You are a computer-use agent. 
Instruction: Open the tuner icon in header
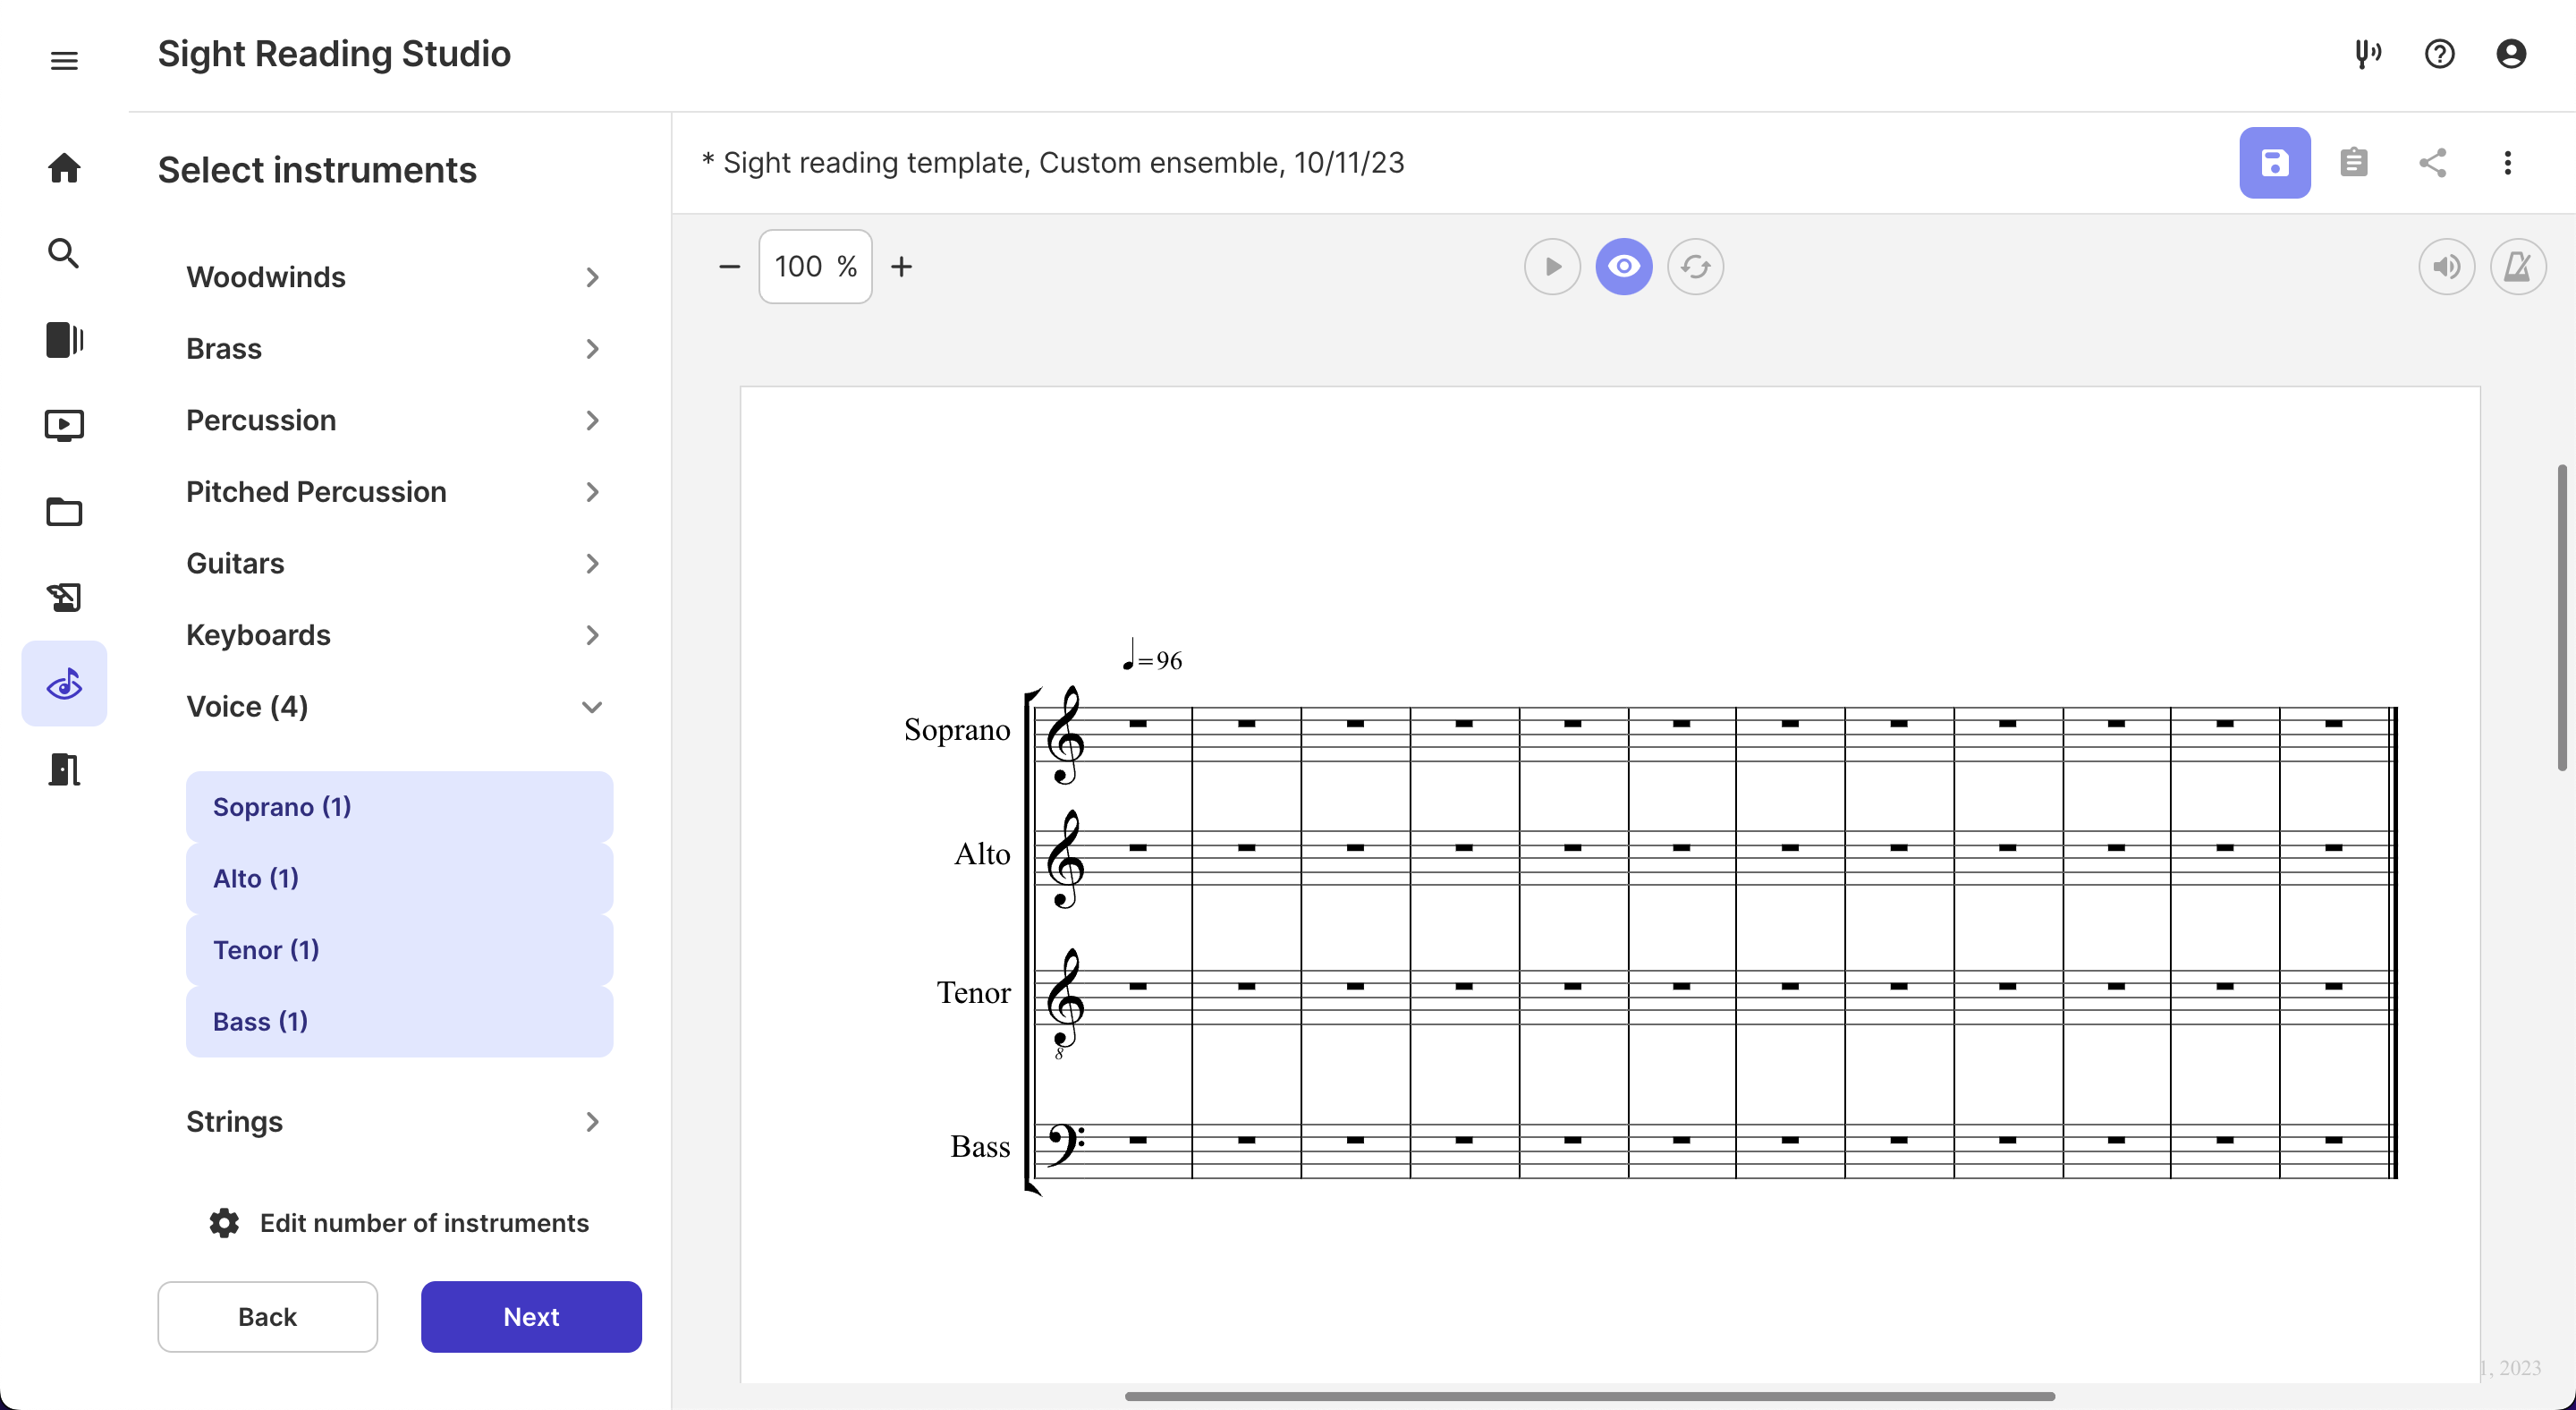tap(2367, 54)
